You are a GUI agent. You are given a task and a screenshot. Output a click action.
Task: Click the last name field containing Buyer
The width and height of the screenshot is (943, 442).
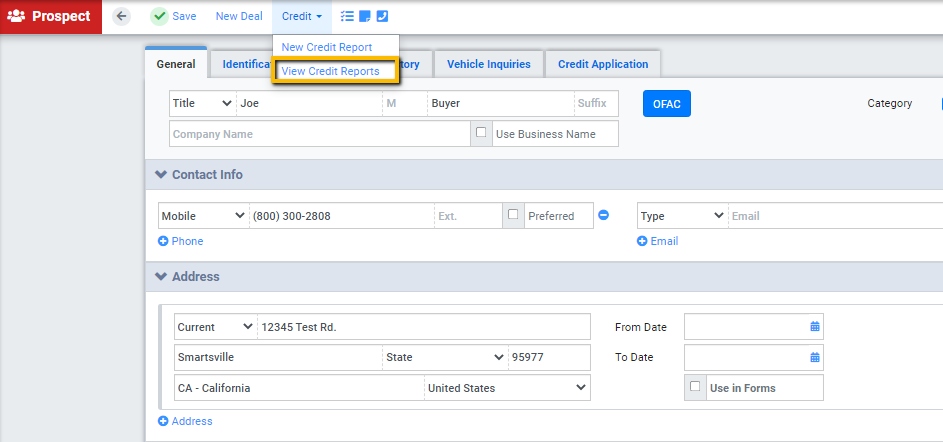pyautogui.click(x=501, y=103)
